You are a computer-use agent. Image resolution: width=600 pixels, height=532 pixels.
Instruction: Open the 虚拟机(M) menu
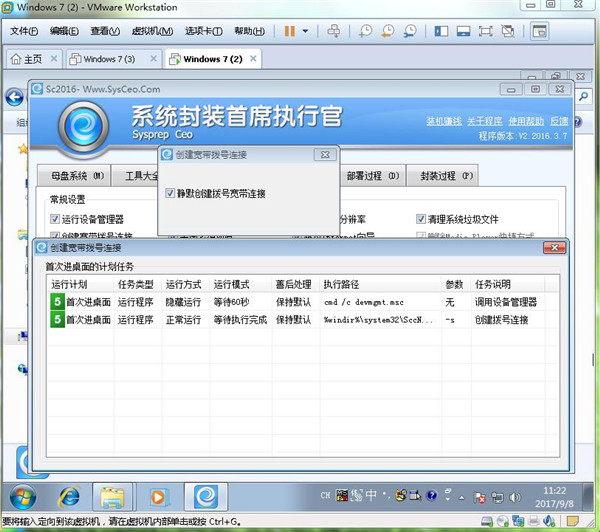152,31
